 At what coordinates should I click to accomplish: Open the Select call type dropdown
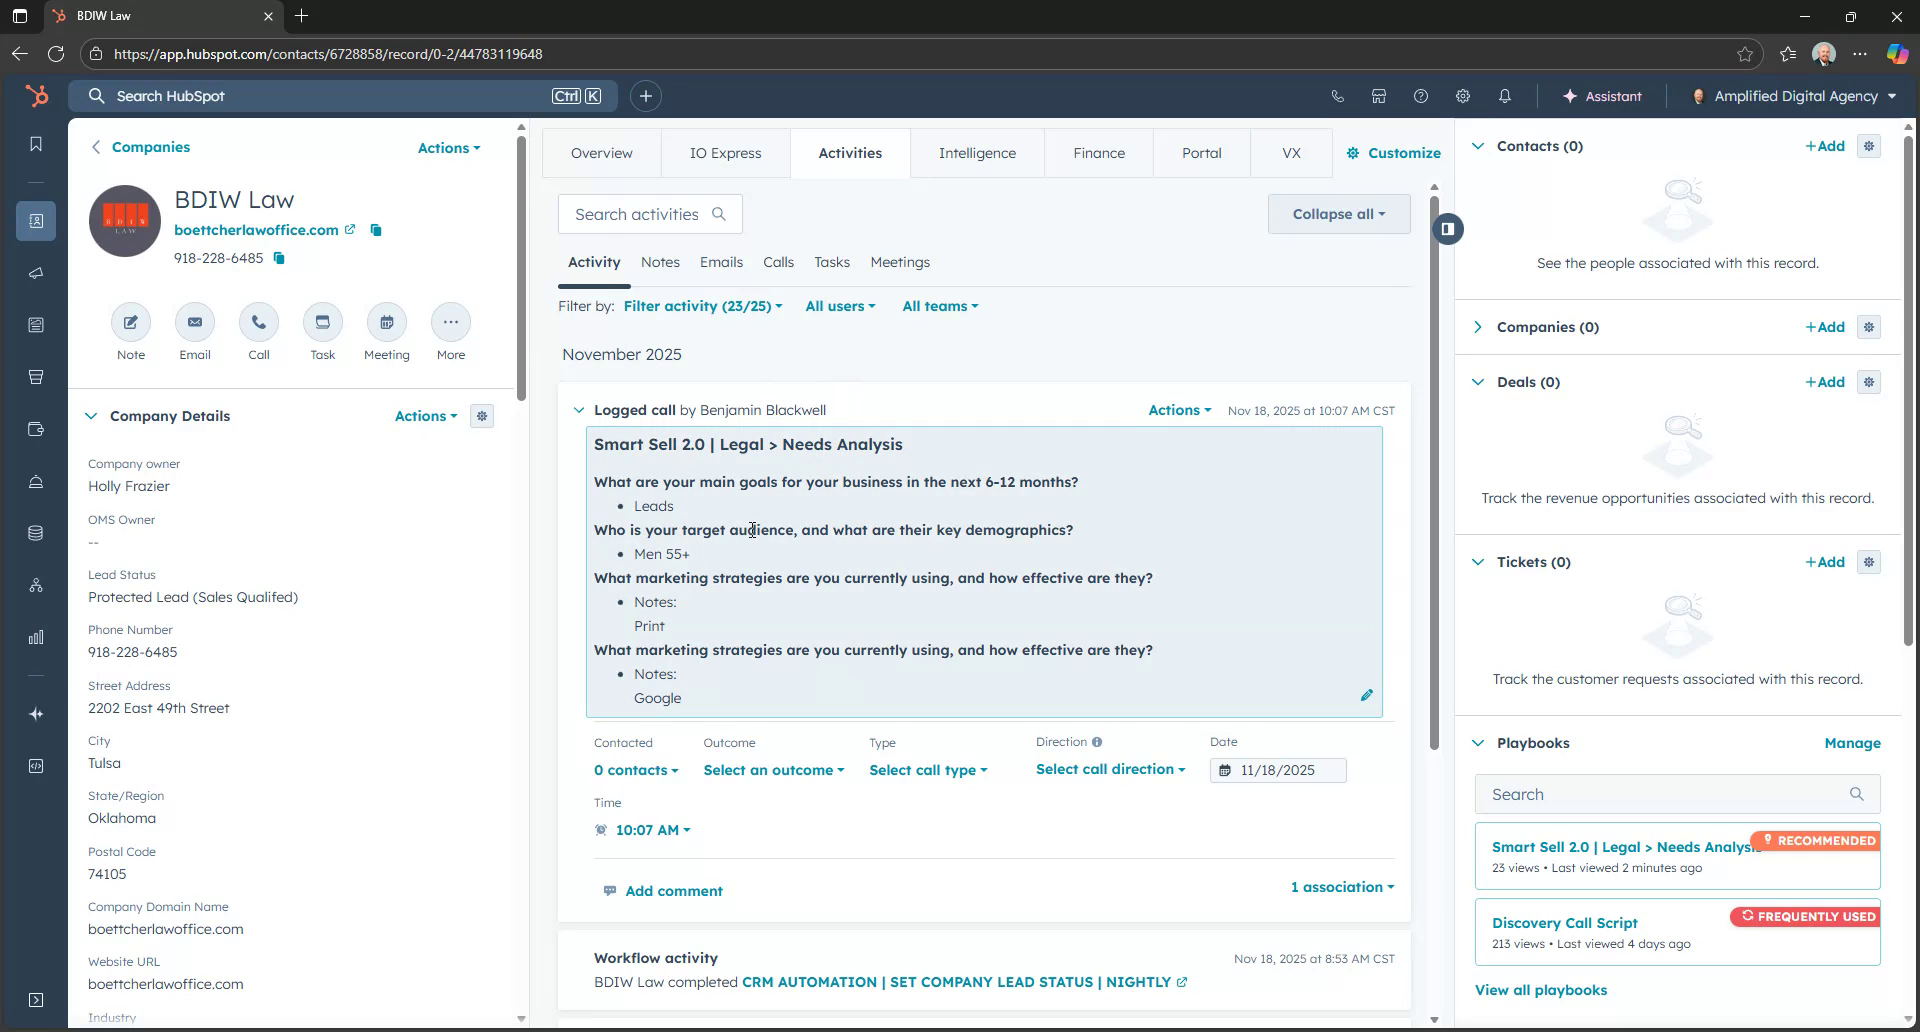click(927, 770)
